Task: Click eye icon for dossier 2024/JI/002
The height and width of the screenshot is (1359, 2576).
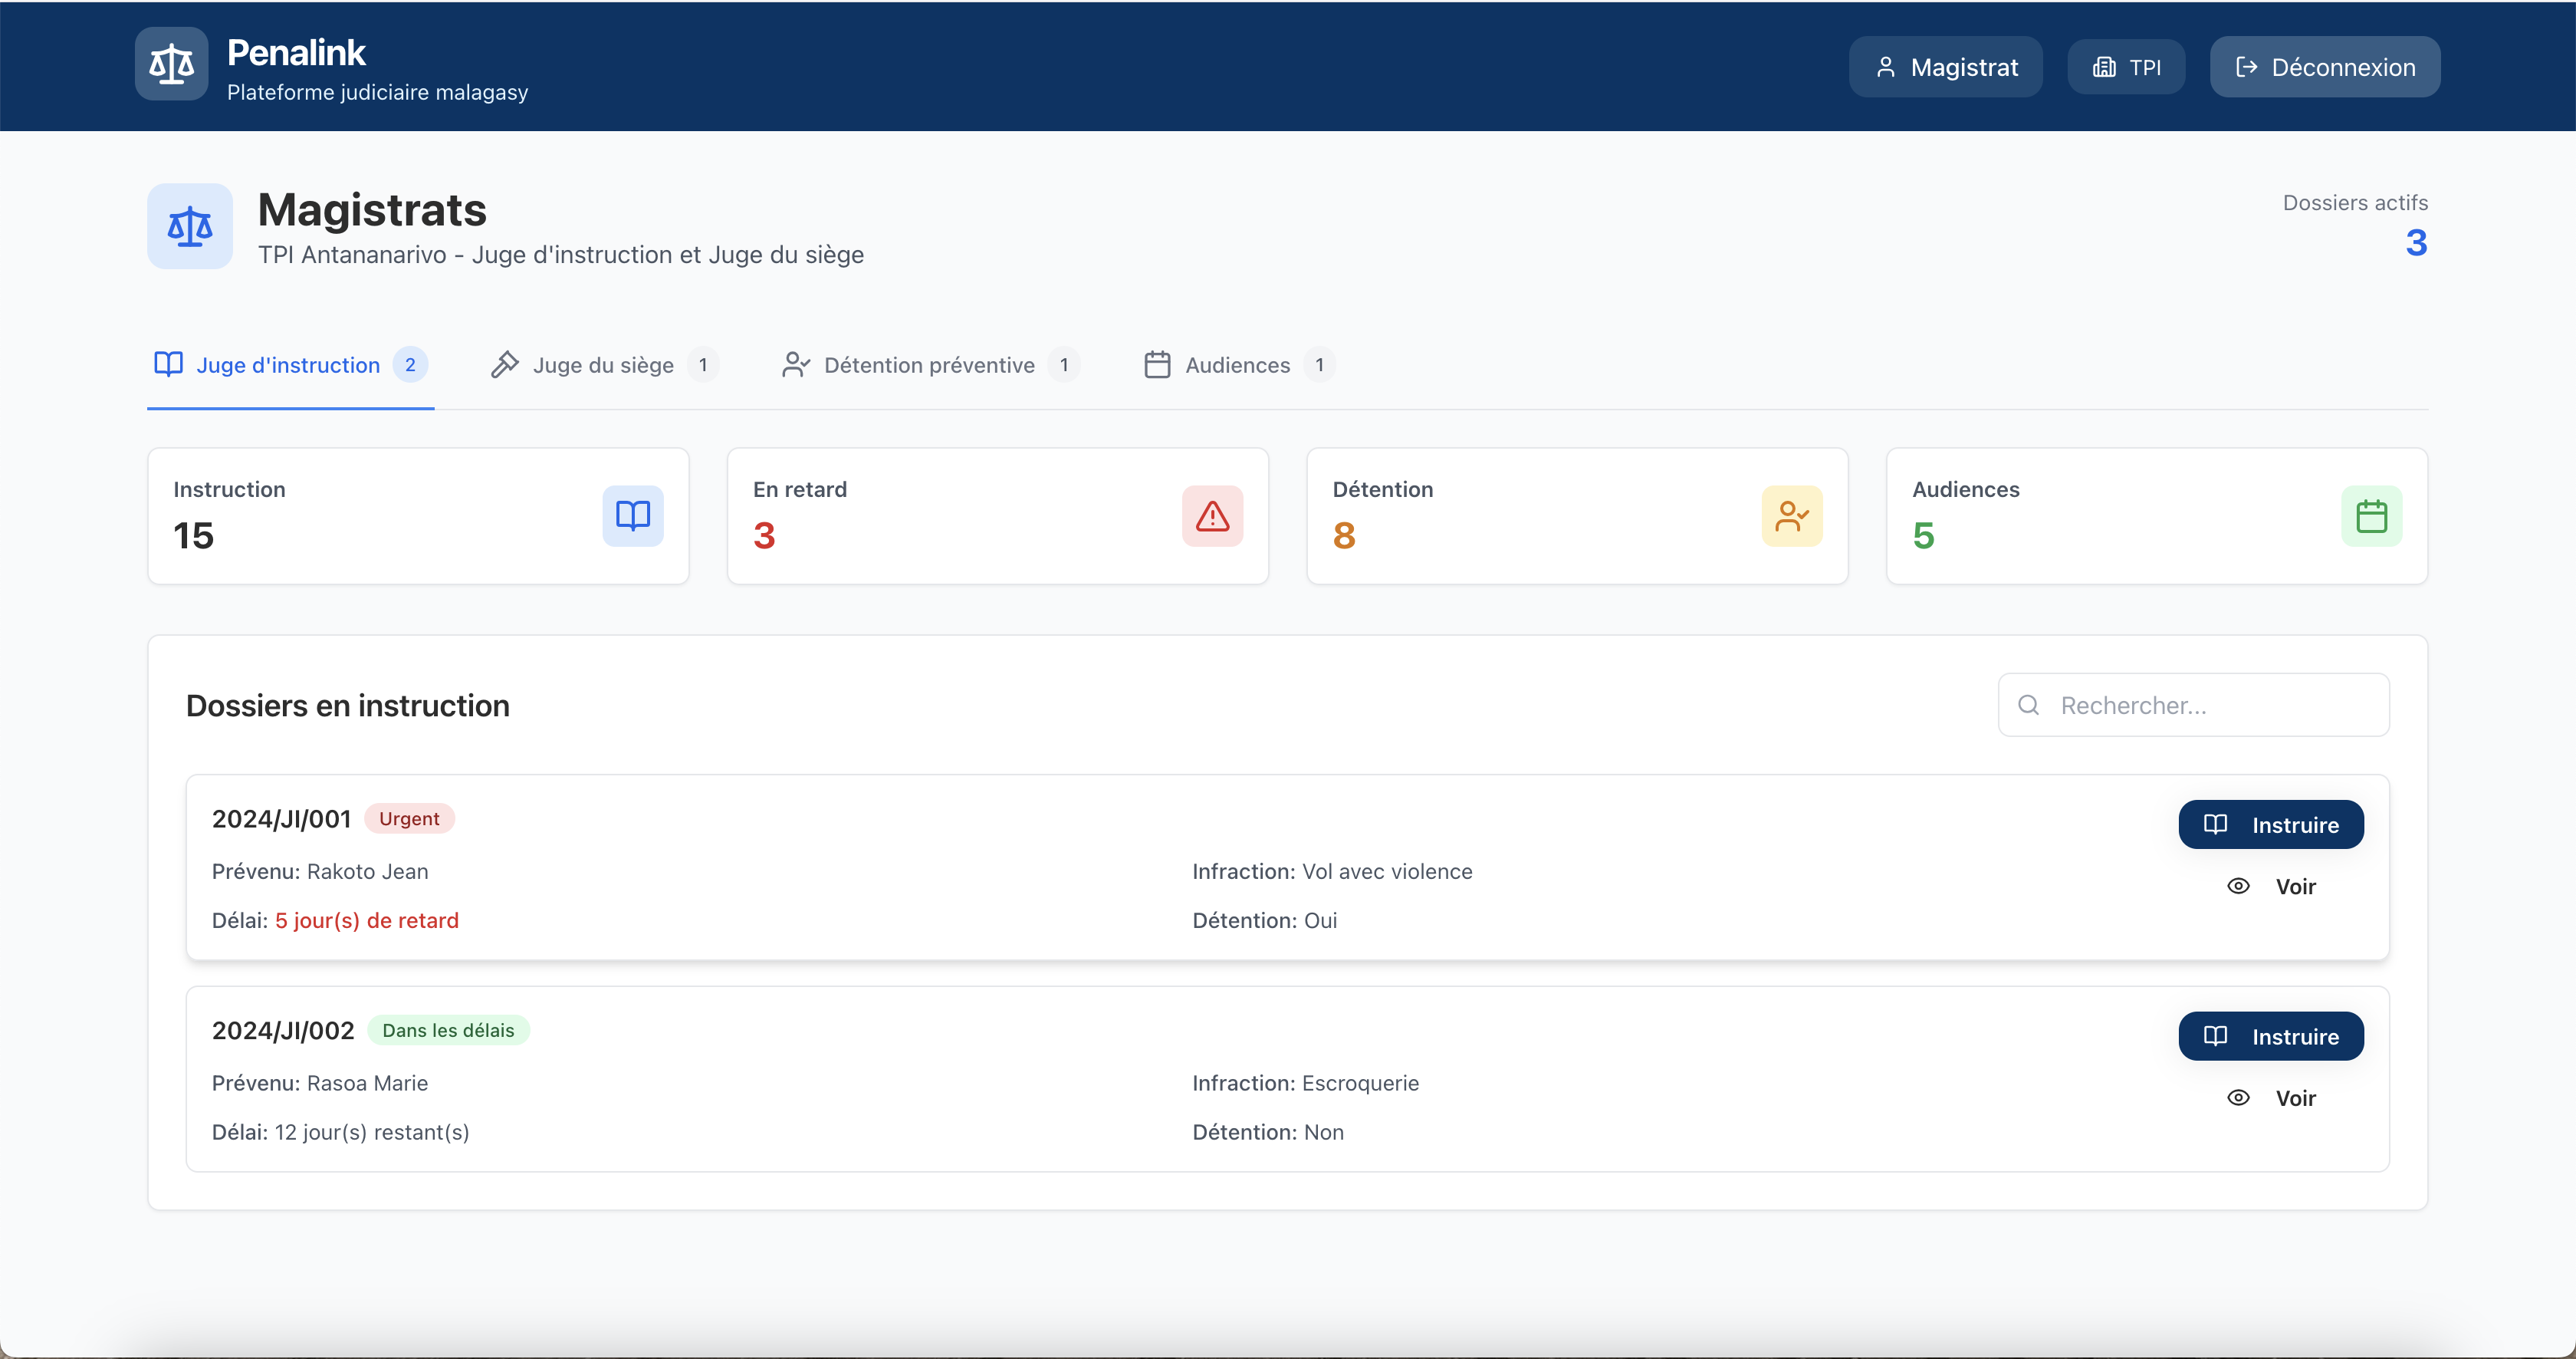Action: (2238, 1098)
